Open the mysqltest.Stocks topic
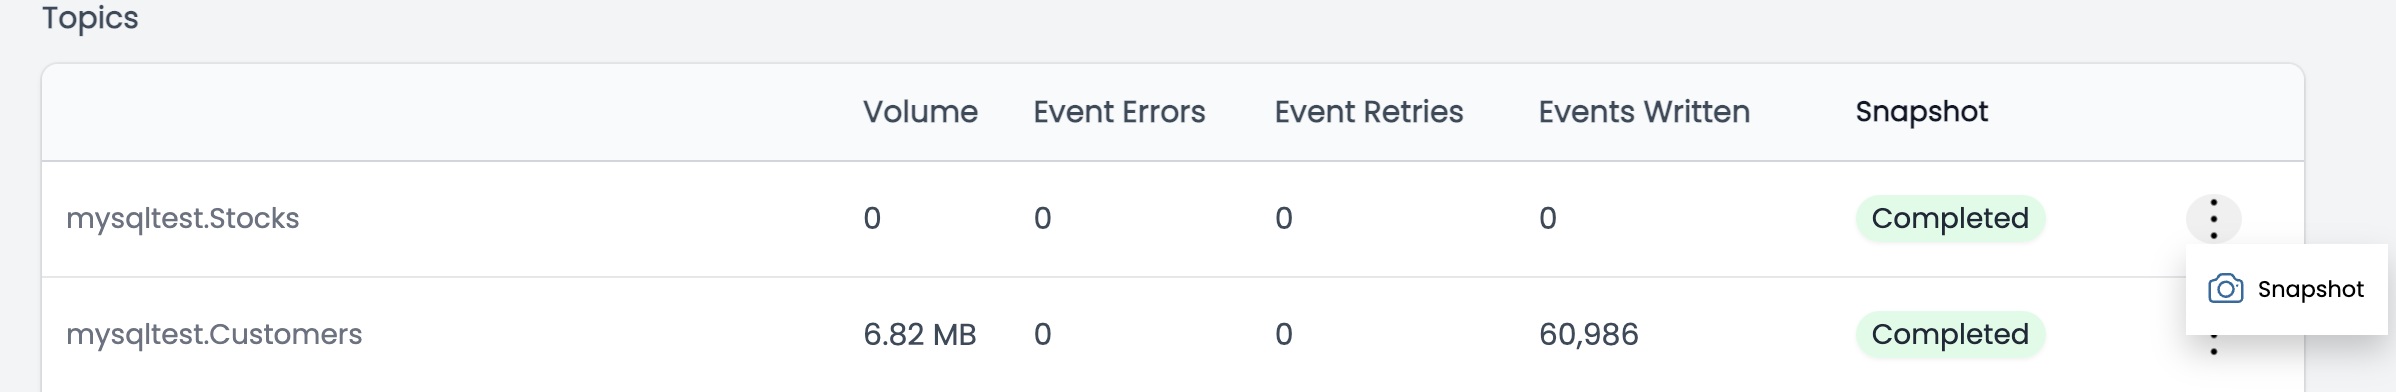Image resolution: width=2396 pixels, height=392 pixels. click(x=182, y=219)
